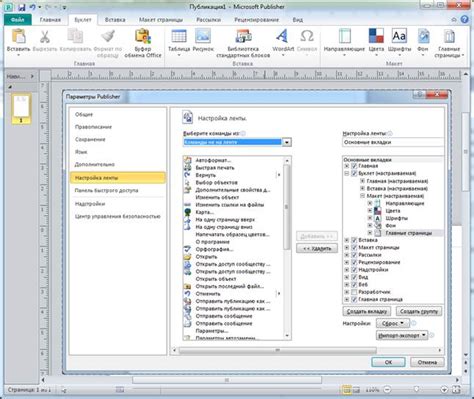474x399 pixels.
Task: Click the Символ omega icon
Action: tap(307, 37)
